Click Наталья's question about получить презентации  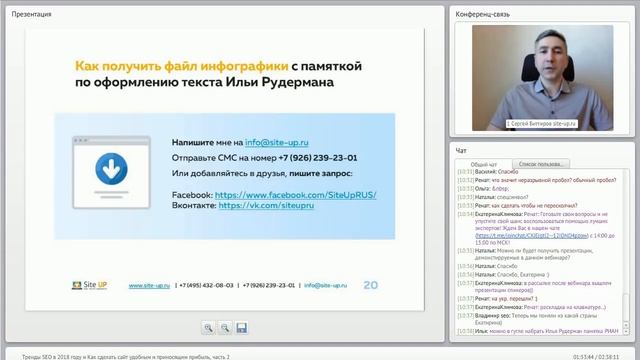pos(525,254)
